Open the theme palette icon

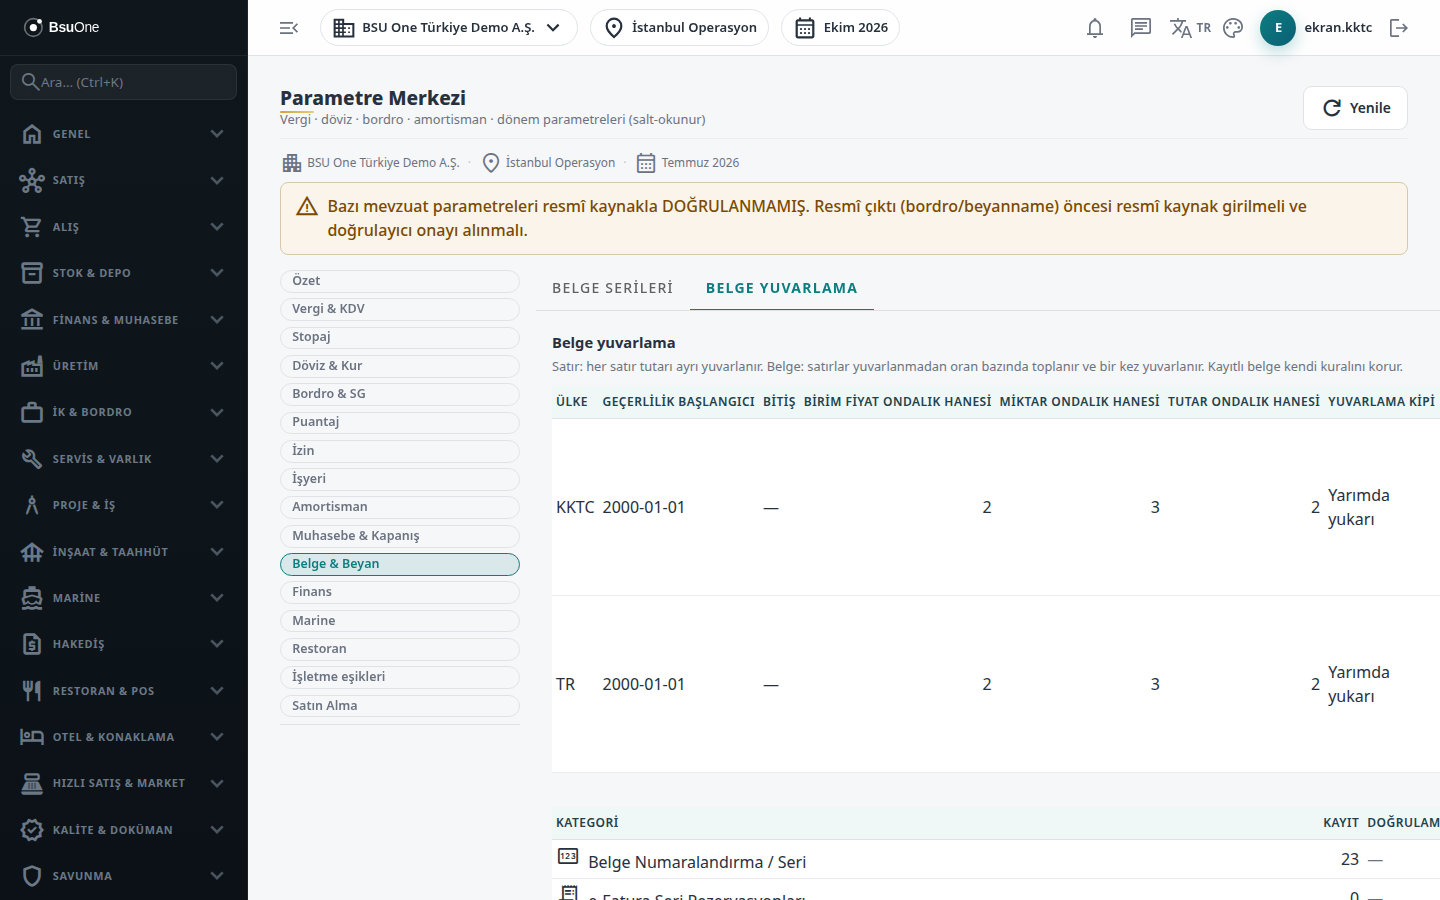[x=1233, y=28]
